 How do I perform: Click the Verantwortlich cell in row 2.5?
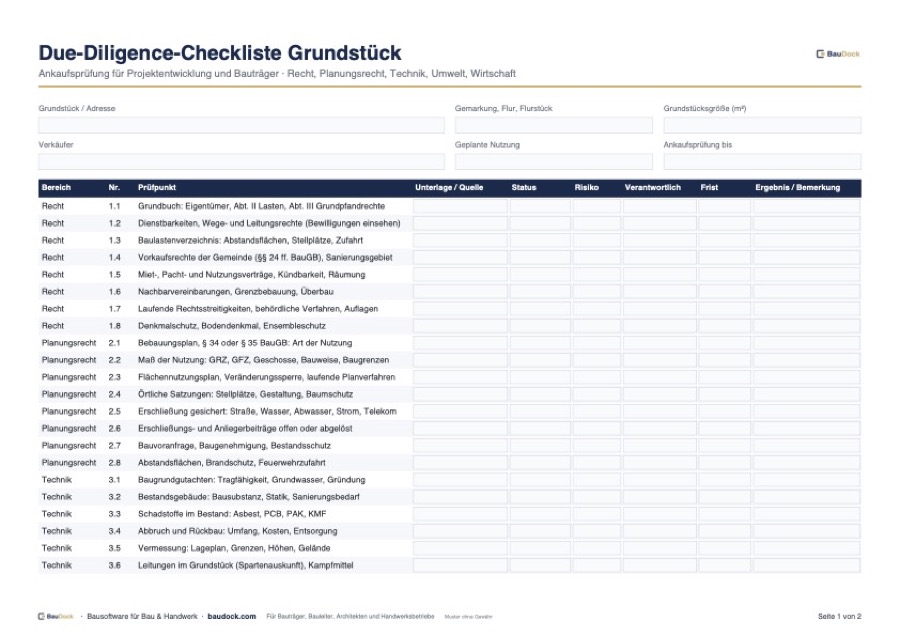(660, 412)
